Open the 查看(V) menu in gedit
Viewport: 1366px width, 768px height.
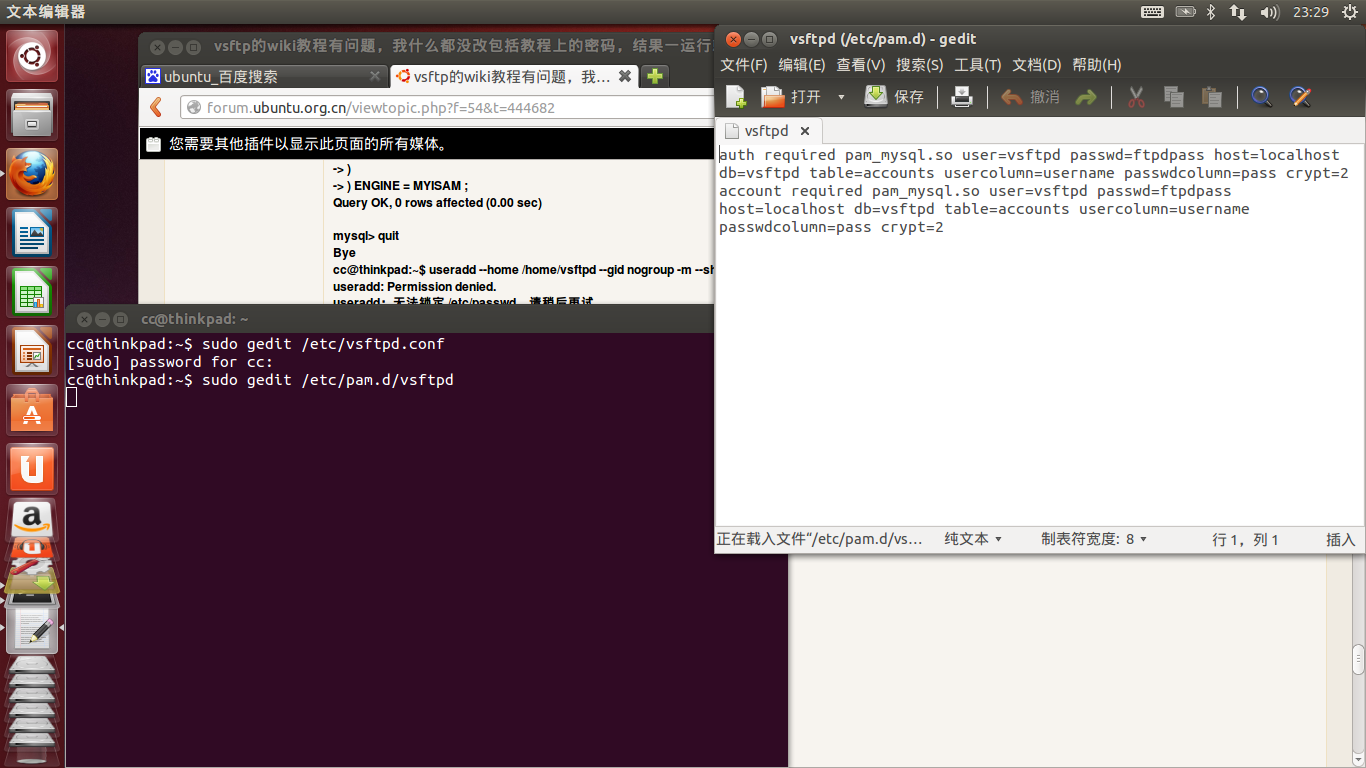(861, 65)
